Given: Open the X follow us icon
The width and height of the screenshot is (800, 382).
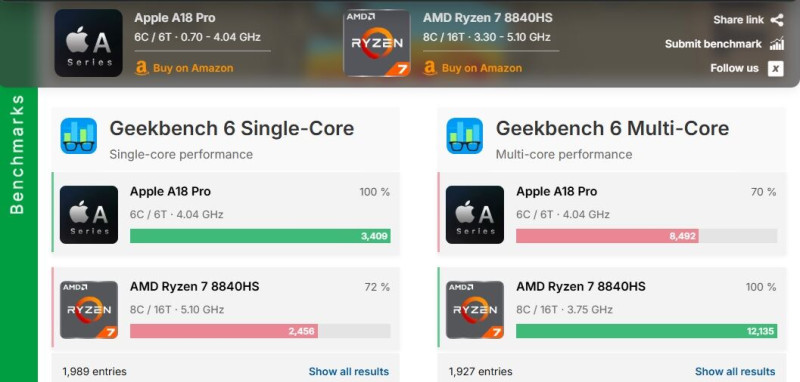Looking at the screenshot, I should click(x=776, y=68).
